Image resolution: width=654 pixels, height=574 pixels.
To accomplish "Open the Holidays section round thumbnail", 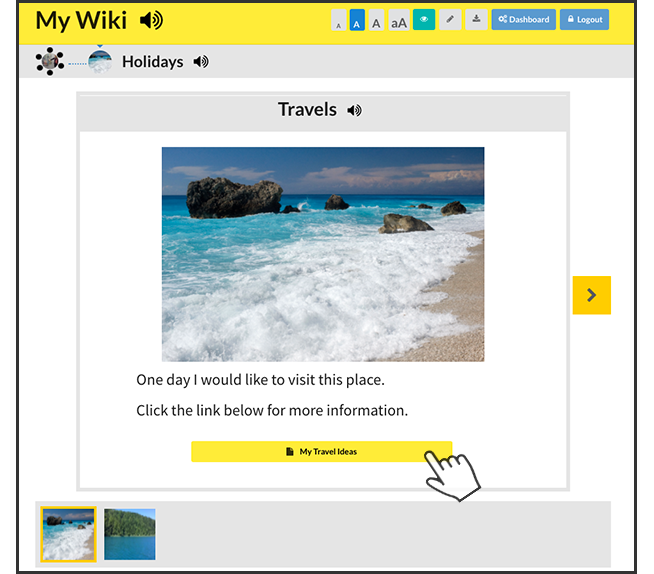I will coord(100,61).
